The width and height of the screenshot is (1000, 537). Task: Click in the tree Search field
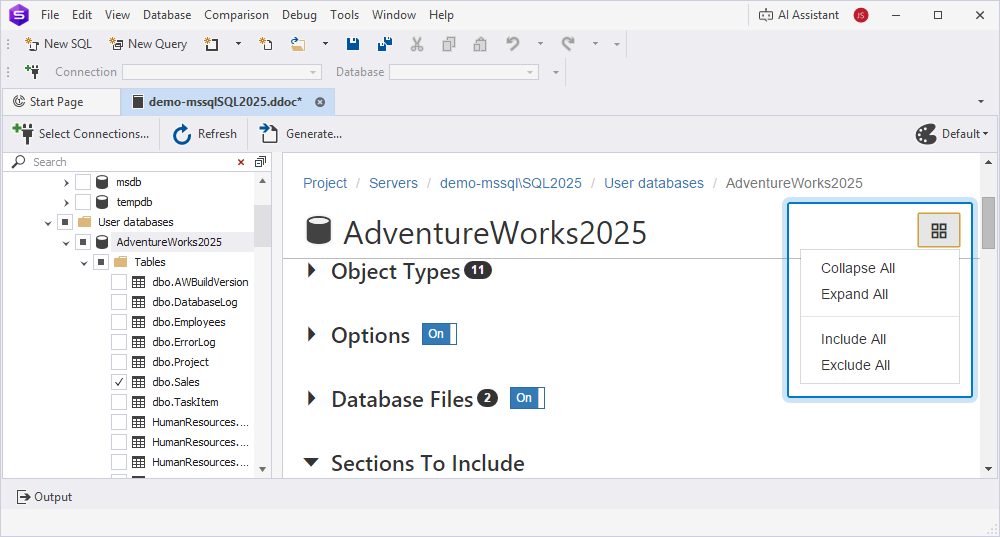pyautogui.click(x=131, y=162)
